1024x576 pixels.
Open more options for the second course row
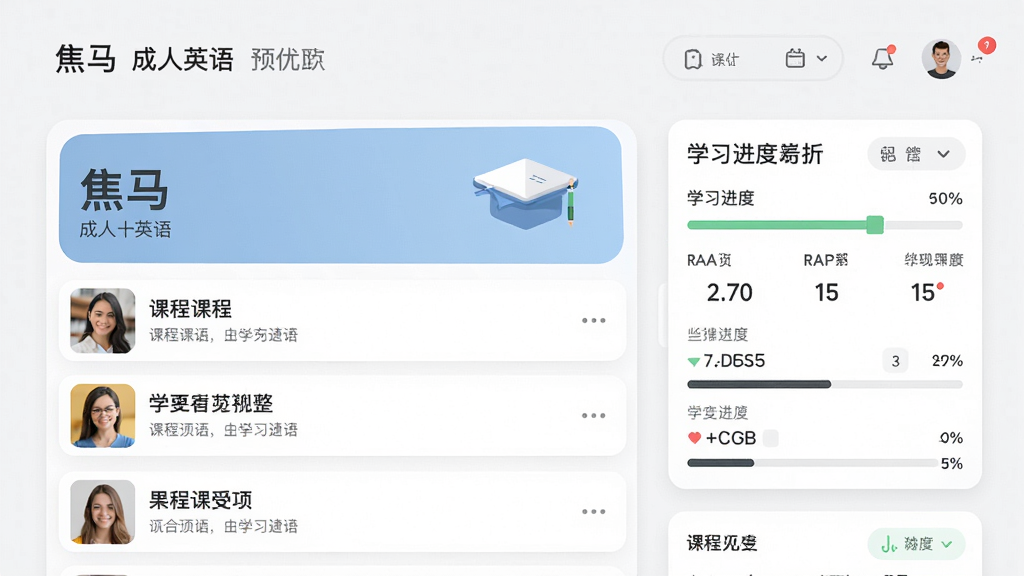tap(594, 415)
